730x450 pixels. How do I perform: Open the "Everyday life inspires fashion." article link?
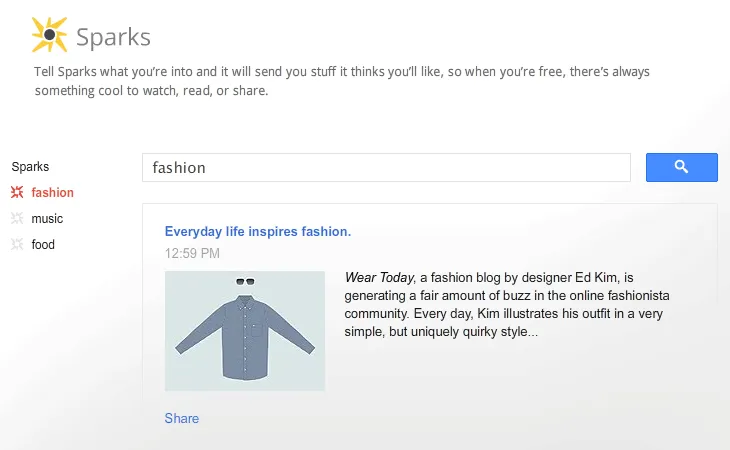tap(258, 231)
